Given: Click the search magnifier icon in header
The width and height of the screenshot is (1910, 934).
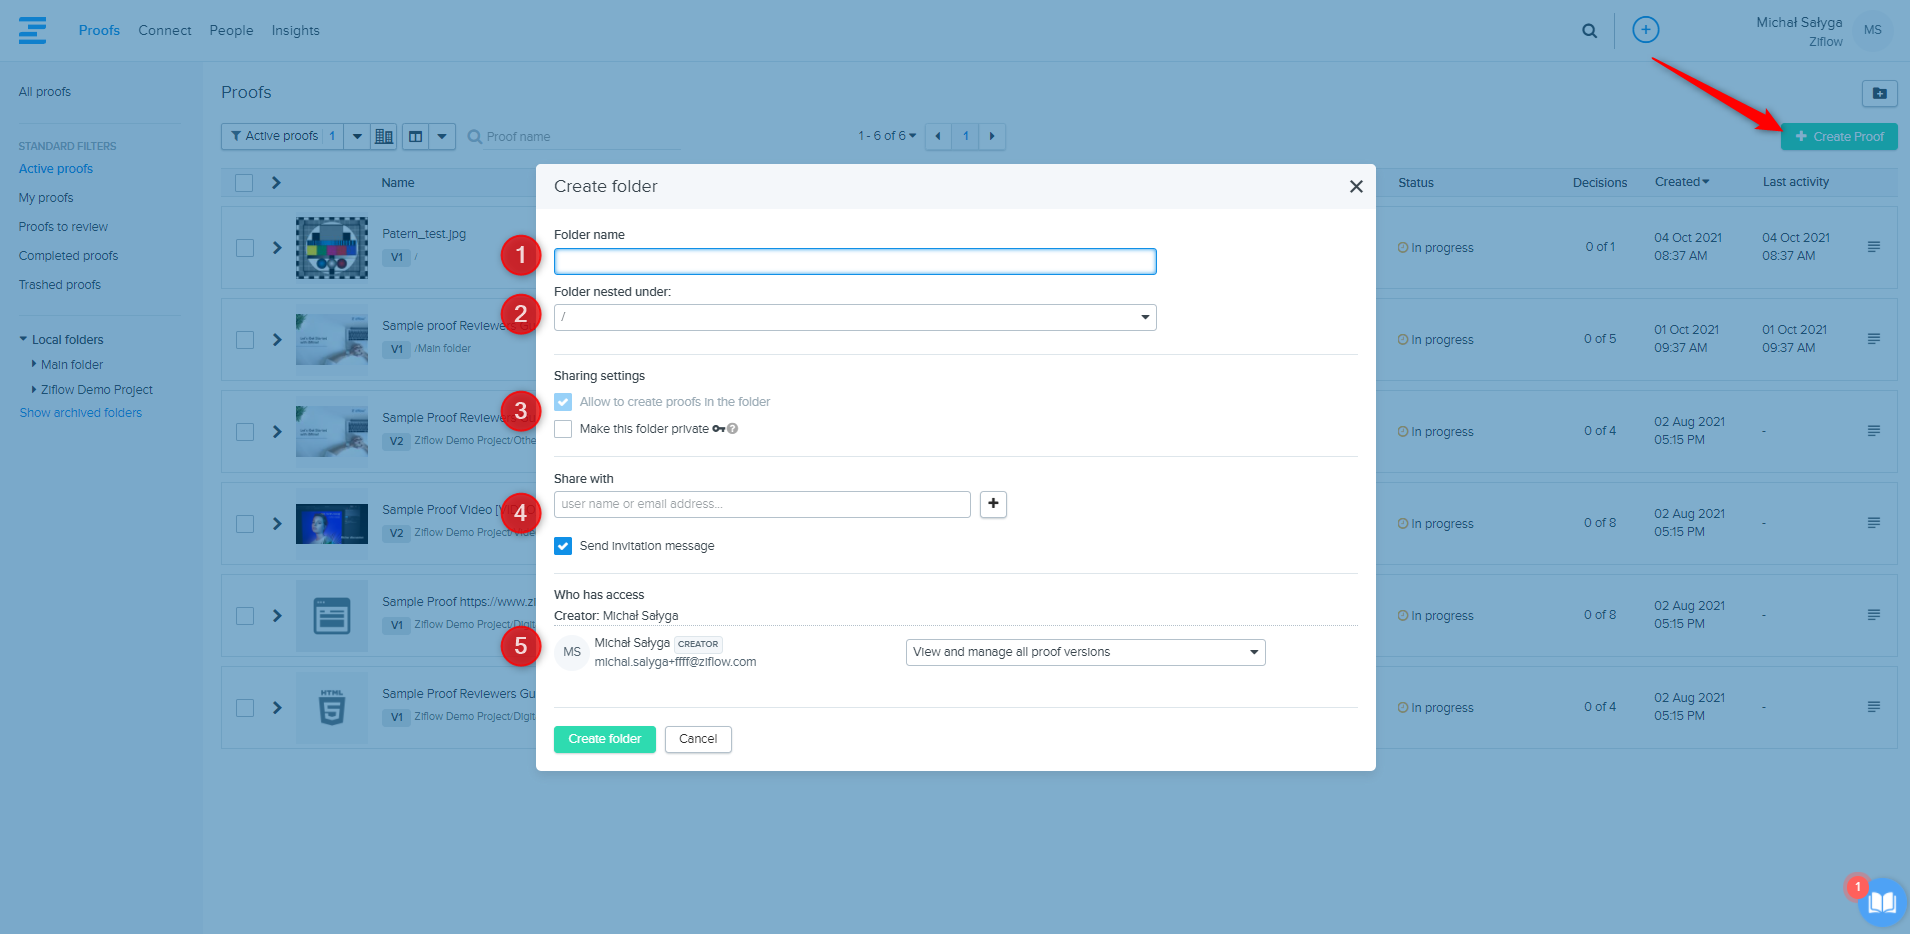Looking at the screenshot, I should click(x=1589, y=31).
